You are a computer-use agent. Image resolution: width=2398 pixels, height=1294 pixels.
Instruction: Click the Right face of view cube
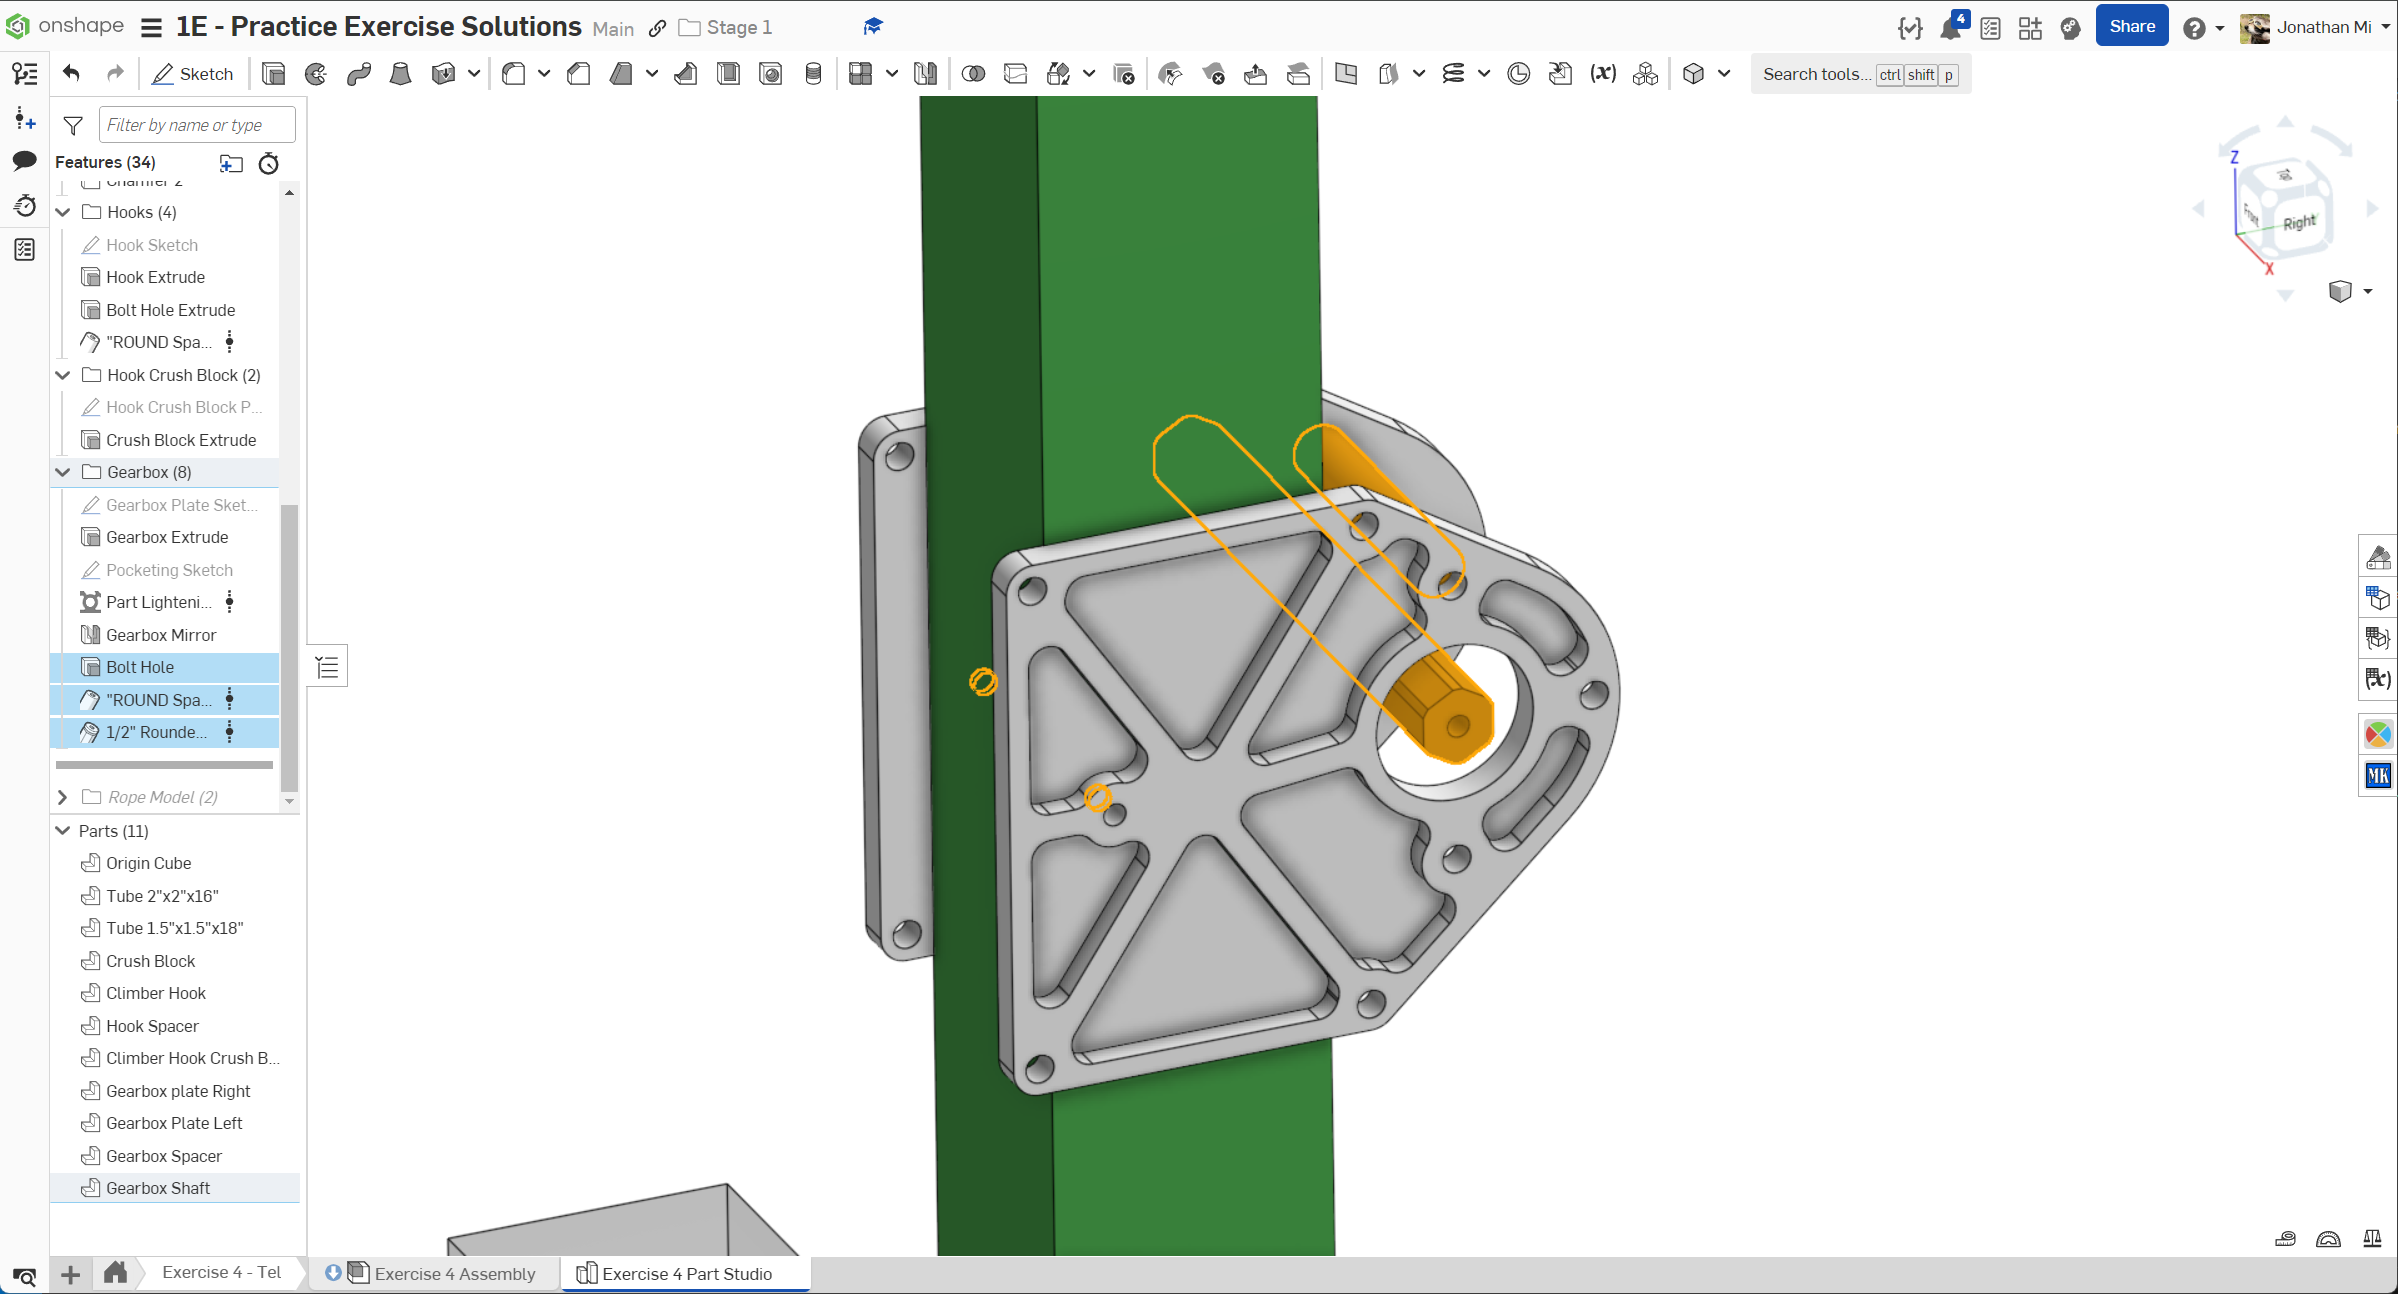click(x=2298, y=222)
